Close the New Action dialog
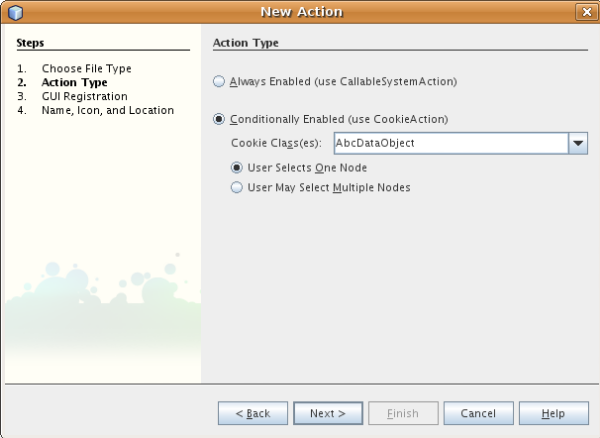The height and width of the screenshot is (438, 600). [x=586, y=12]
